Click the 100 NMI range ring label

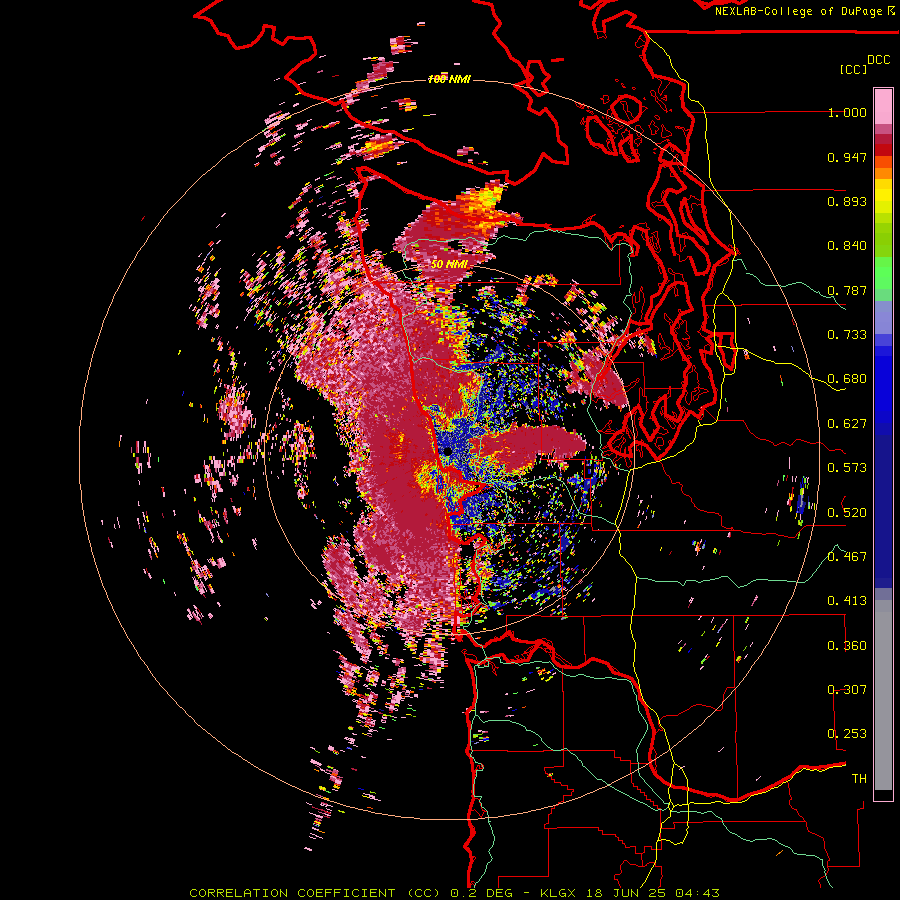pyautogui.click(x=449, y=79)
